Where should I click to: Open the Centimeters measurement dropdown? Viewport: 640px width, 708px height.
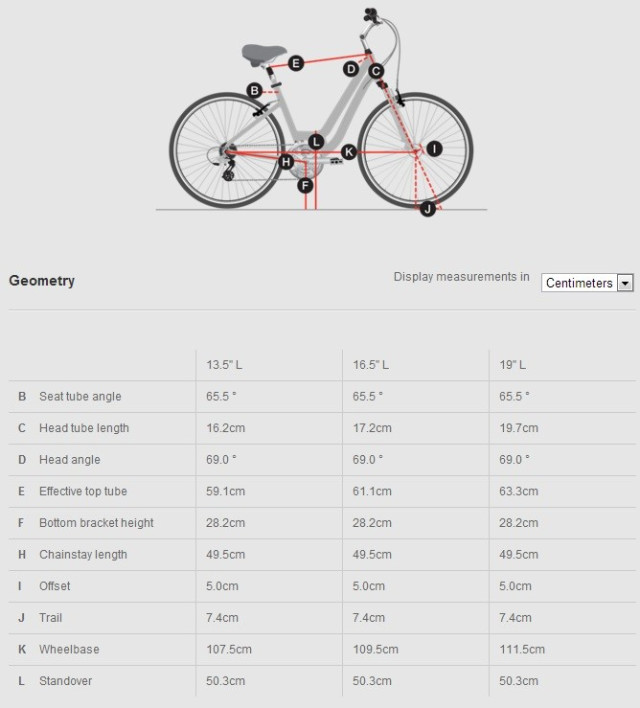579,283
